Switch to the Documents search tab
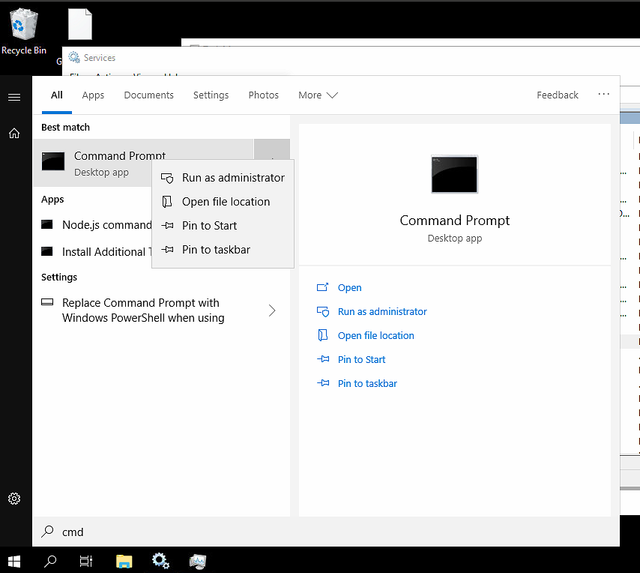 pos(149,95)
